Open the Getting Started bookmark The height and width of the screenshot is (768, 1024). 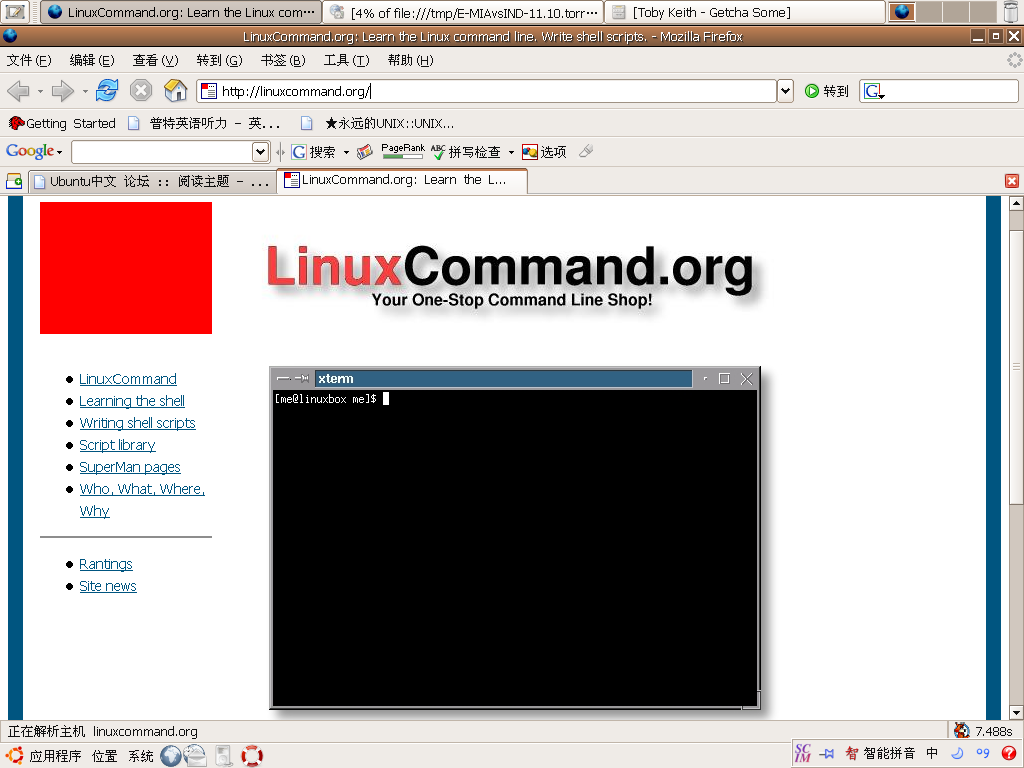(x=62, y=123)
